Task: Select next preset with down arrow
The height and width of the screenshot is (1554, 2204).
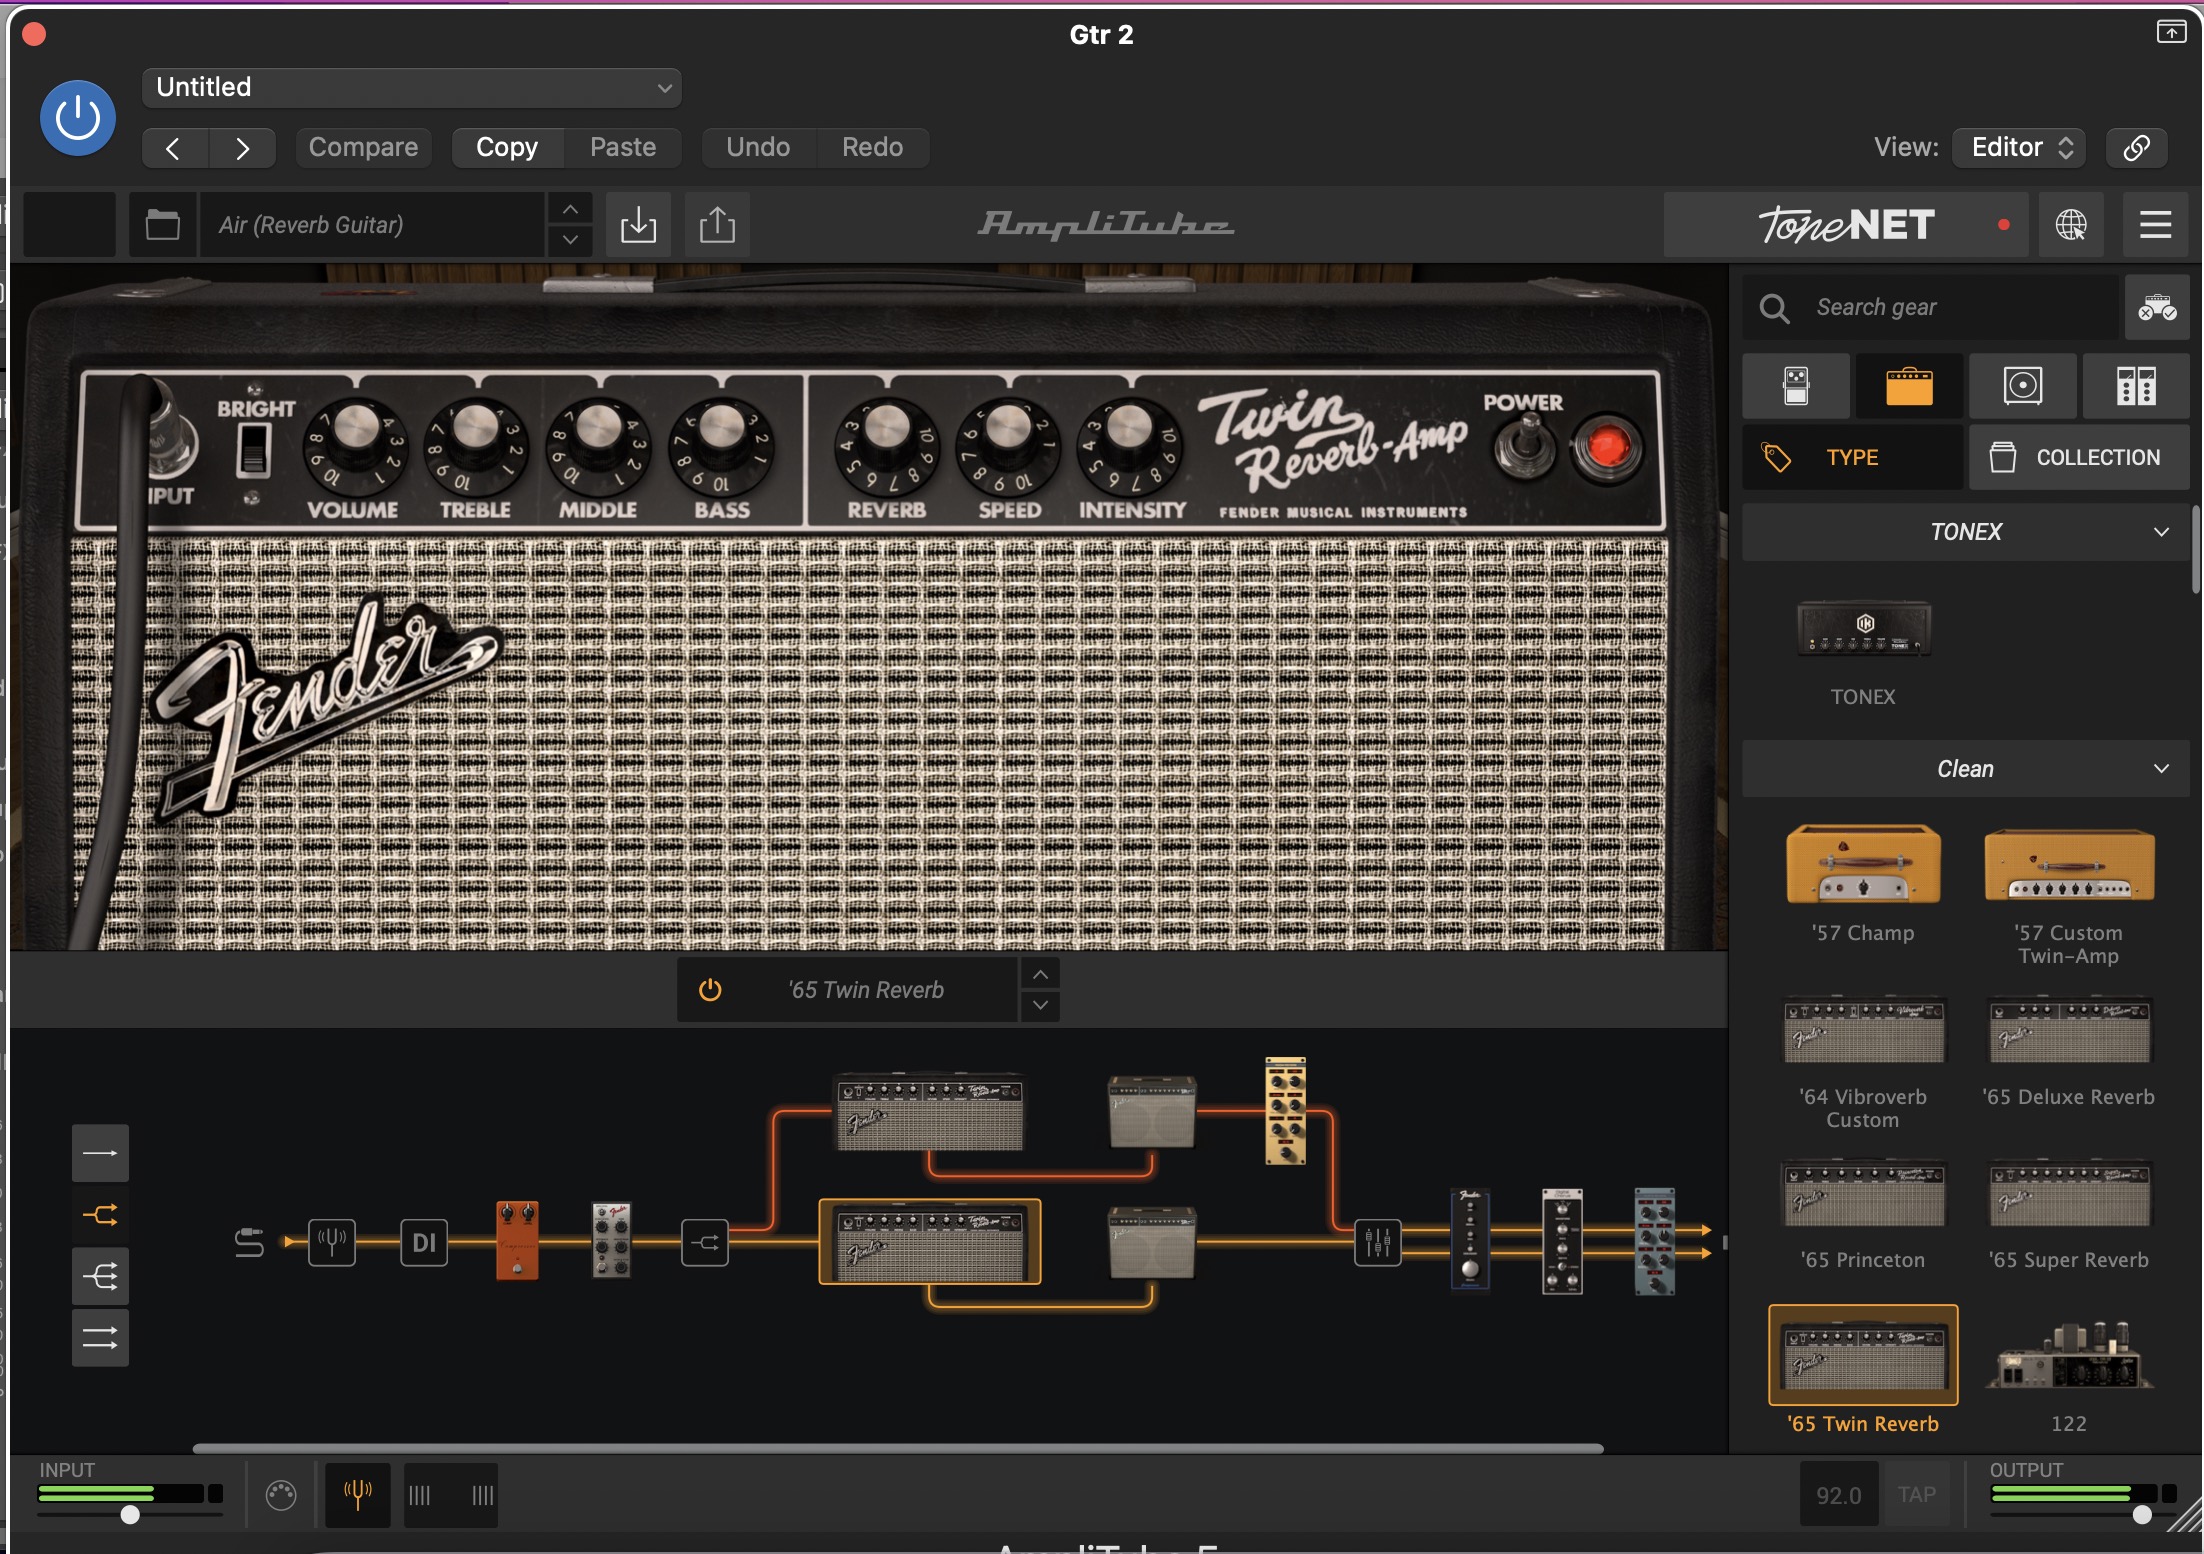Action: [x=570, y=240]
